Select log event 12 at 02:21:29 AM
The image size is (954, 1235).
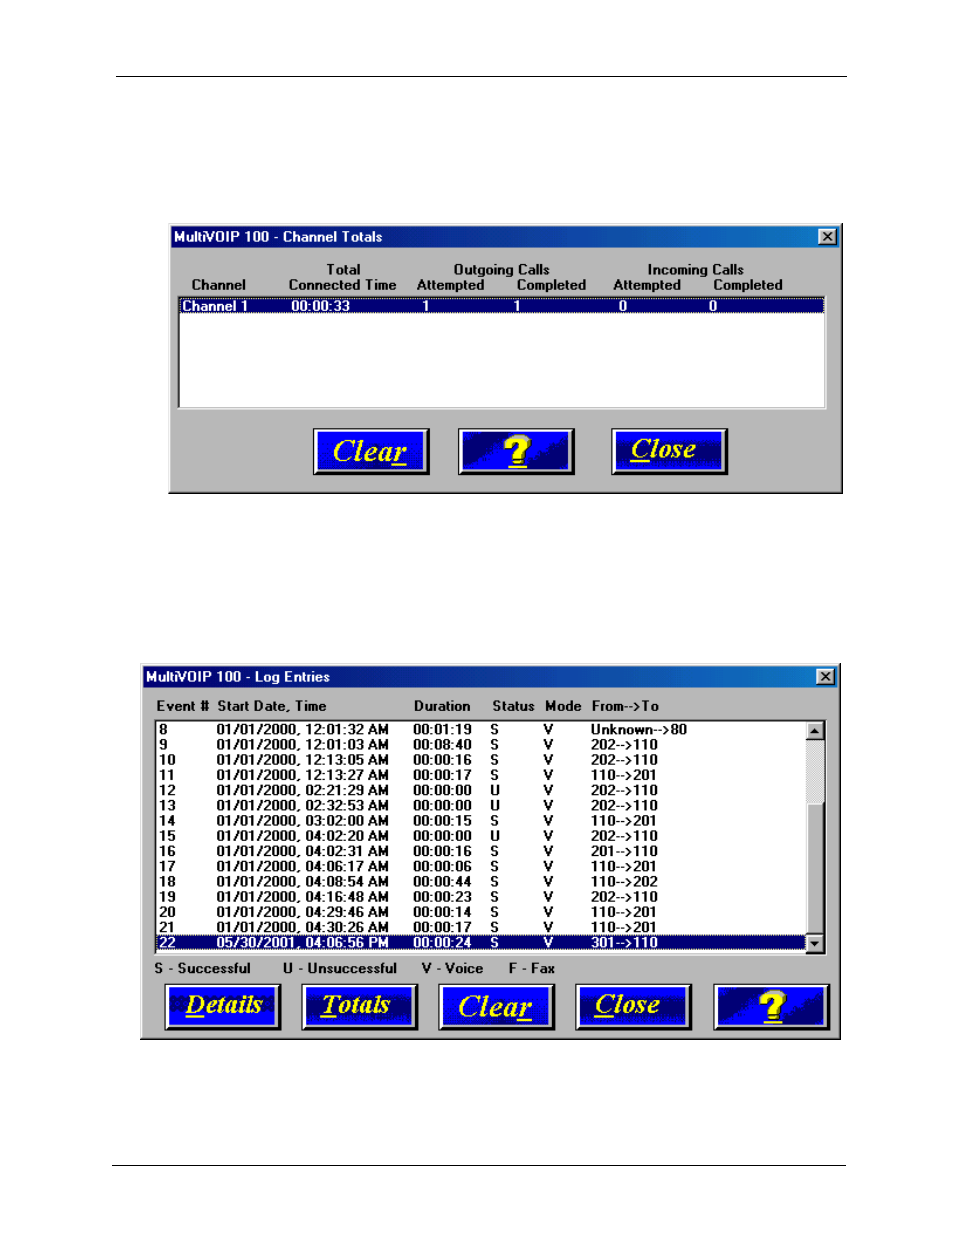481,790
